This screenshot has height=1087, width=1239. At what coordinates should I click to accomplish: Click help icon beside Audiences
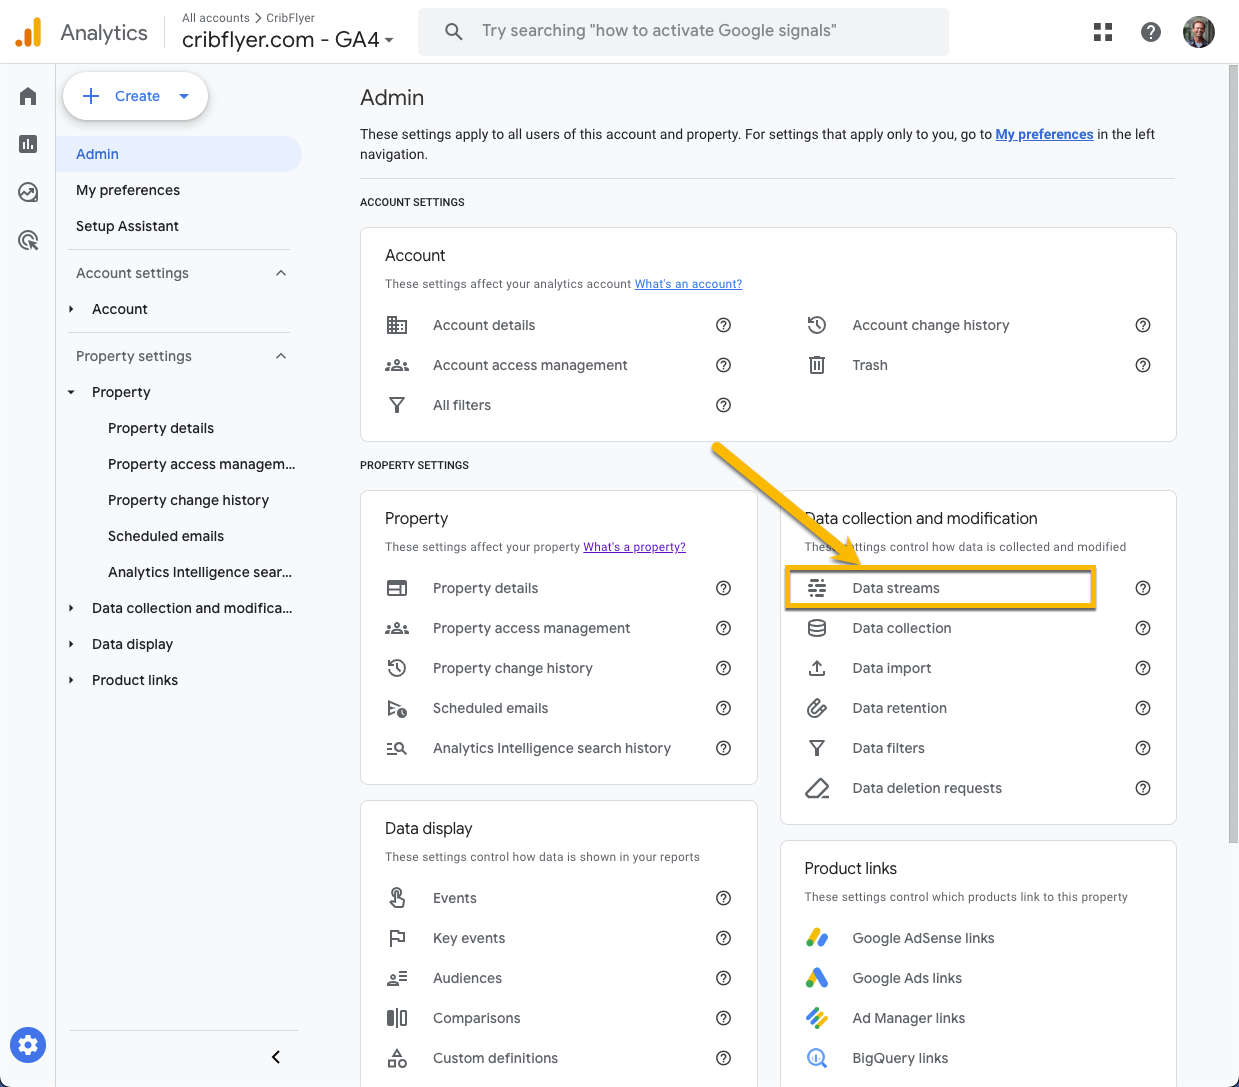pos(724,978)
